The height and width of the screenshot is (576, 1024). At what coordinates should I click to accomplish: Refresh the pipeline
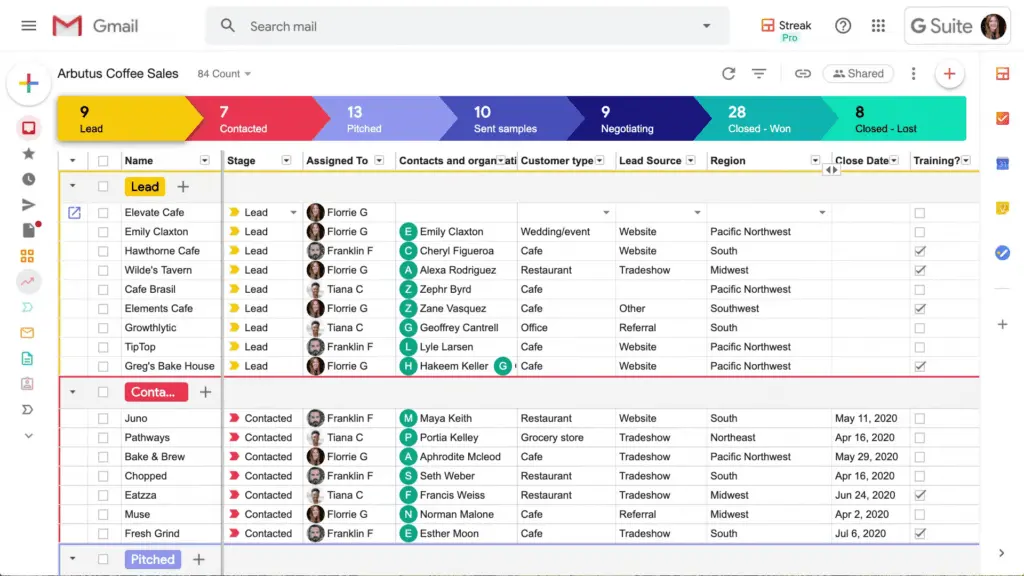click(x=729, y=74)
